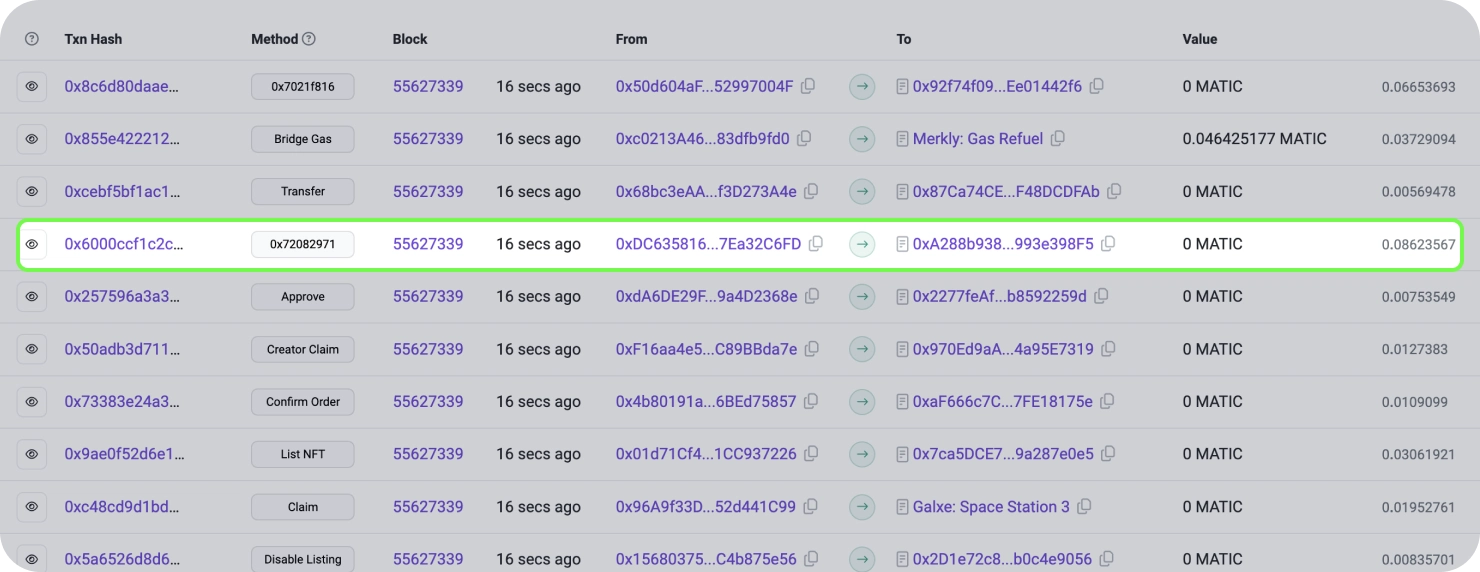
Task: Copy the 0x50d604aF from address
Action: point(808,86)
